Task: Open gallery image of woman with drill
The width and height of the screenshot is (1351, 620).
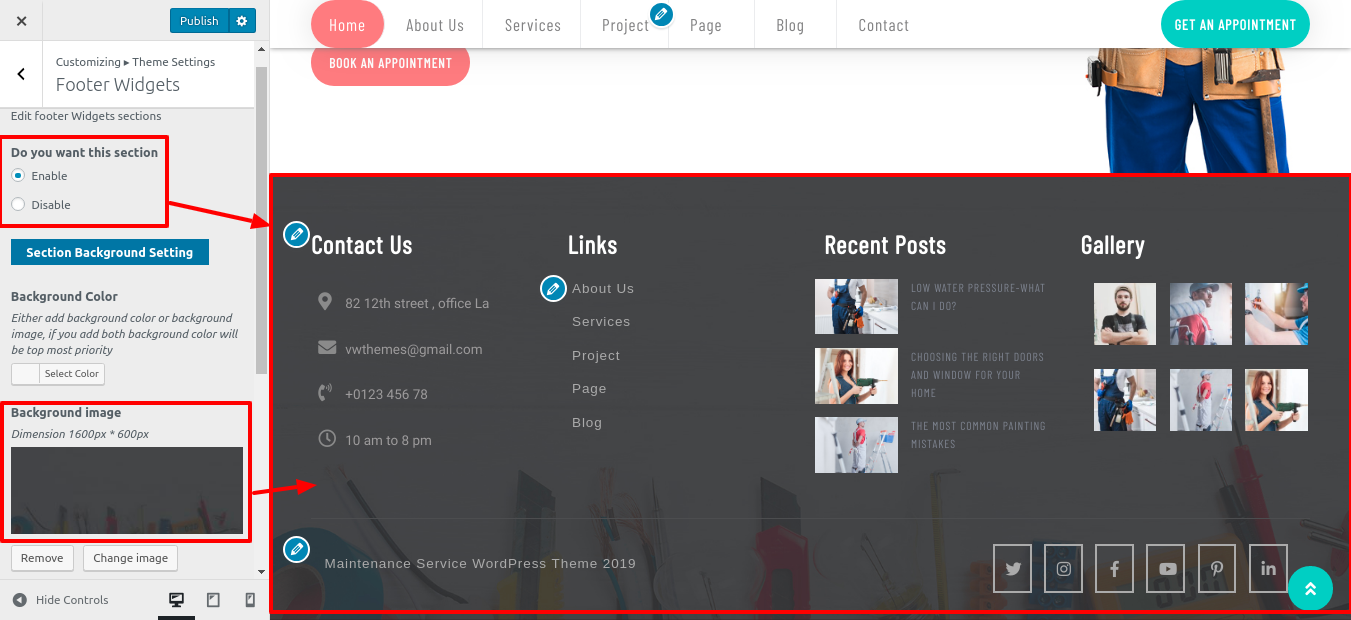Action: point(1276,400)
